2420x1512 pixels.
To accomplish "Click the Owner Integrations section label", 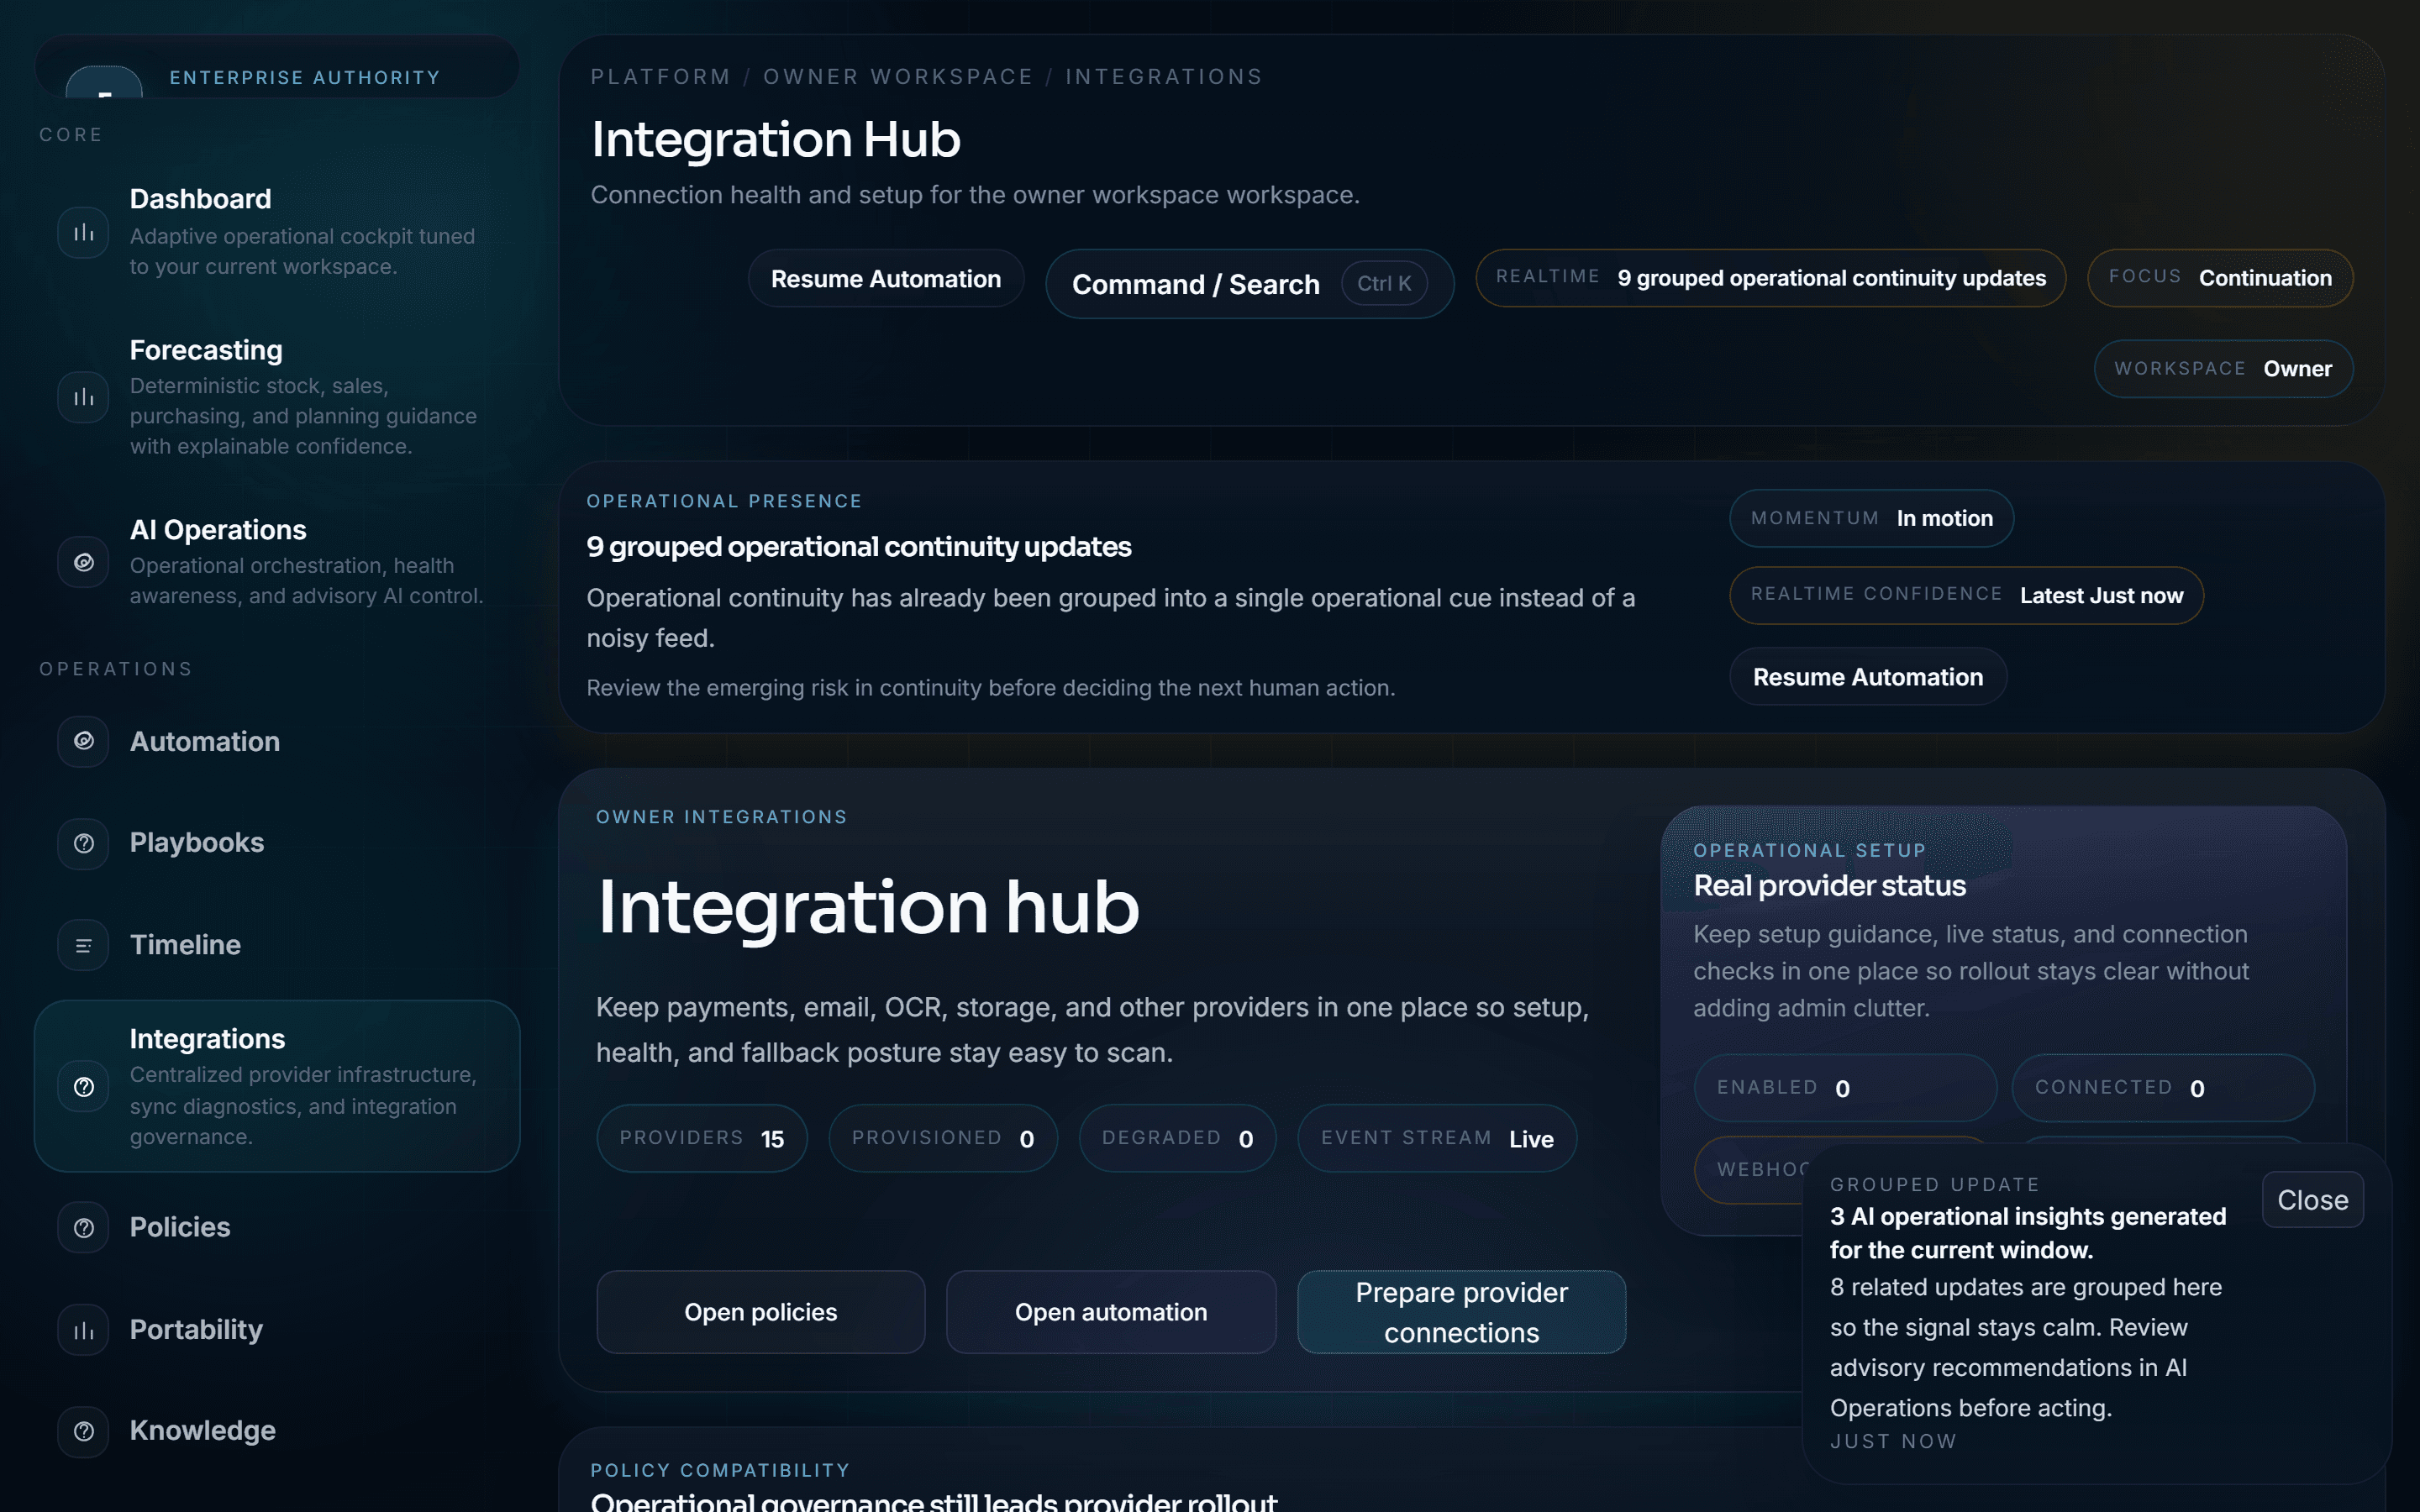I will click(x=721, y=817).
